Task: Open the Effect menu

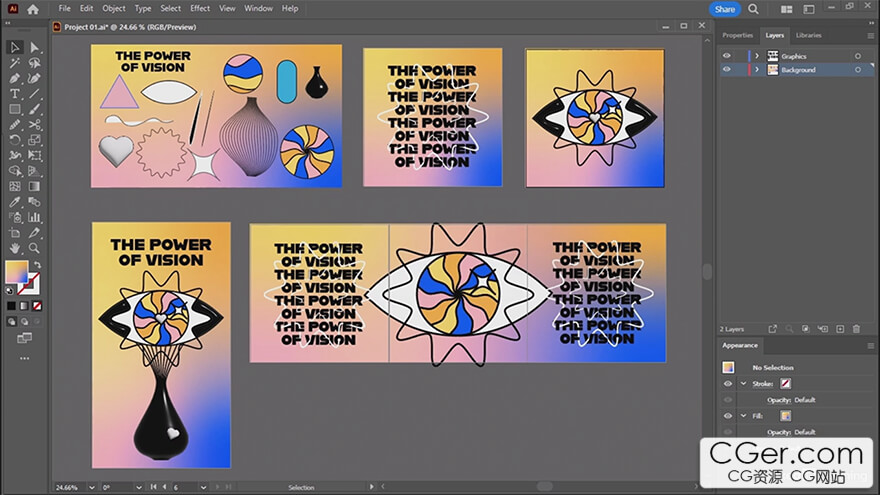Action: pos(200,8)
